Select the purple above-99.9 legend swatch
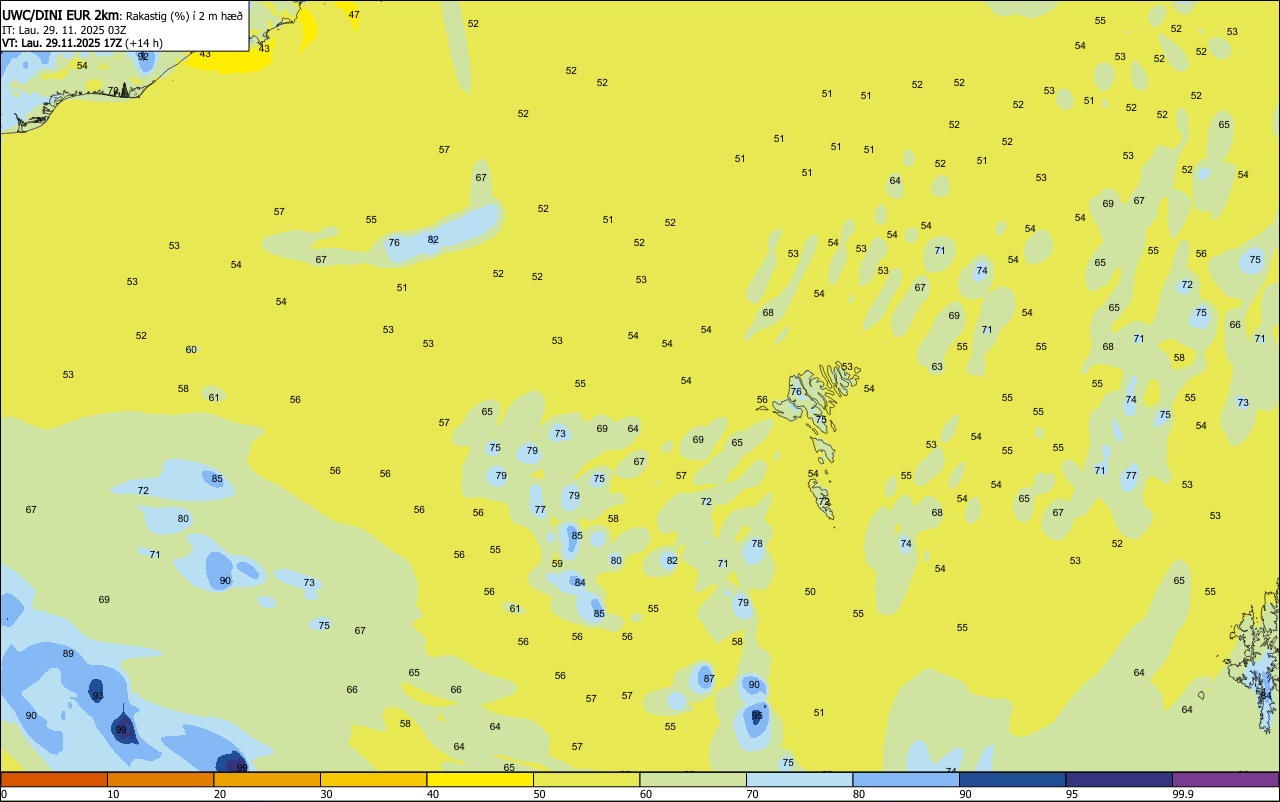The height and width of the screenshot is (802, 1280). pos(1225,779)
